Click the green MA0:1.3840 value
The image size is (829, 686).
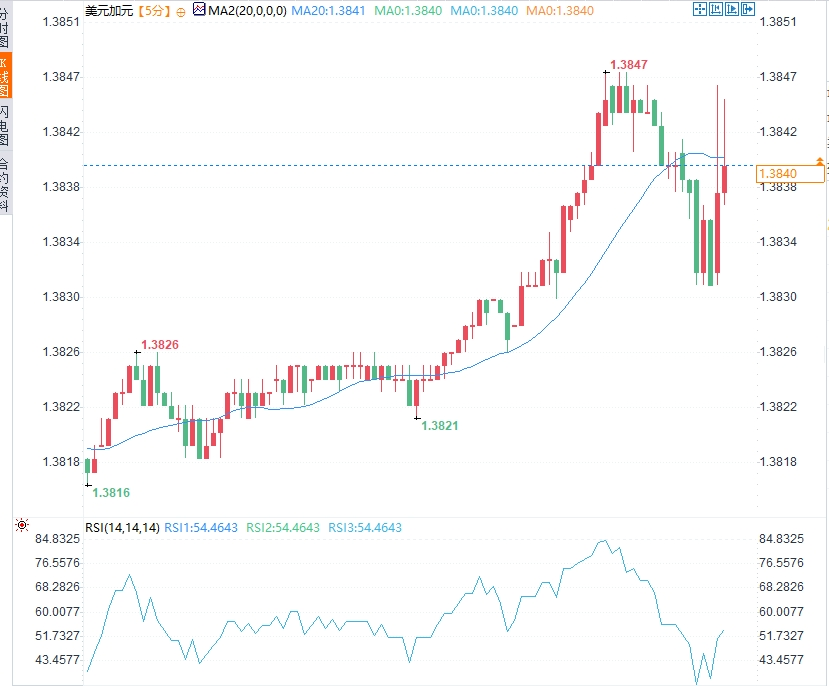click(x=408, y=11)
